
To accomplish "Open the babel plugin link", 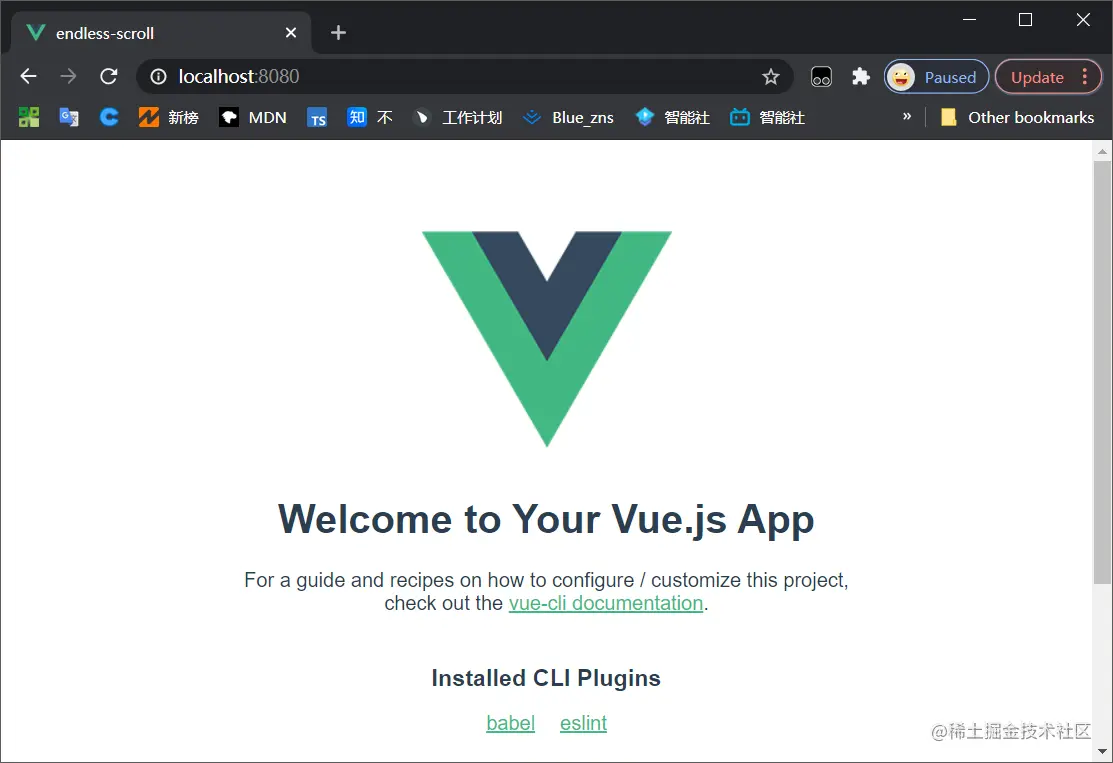I will pos(510,723).
